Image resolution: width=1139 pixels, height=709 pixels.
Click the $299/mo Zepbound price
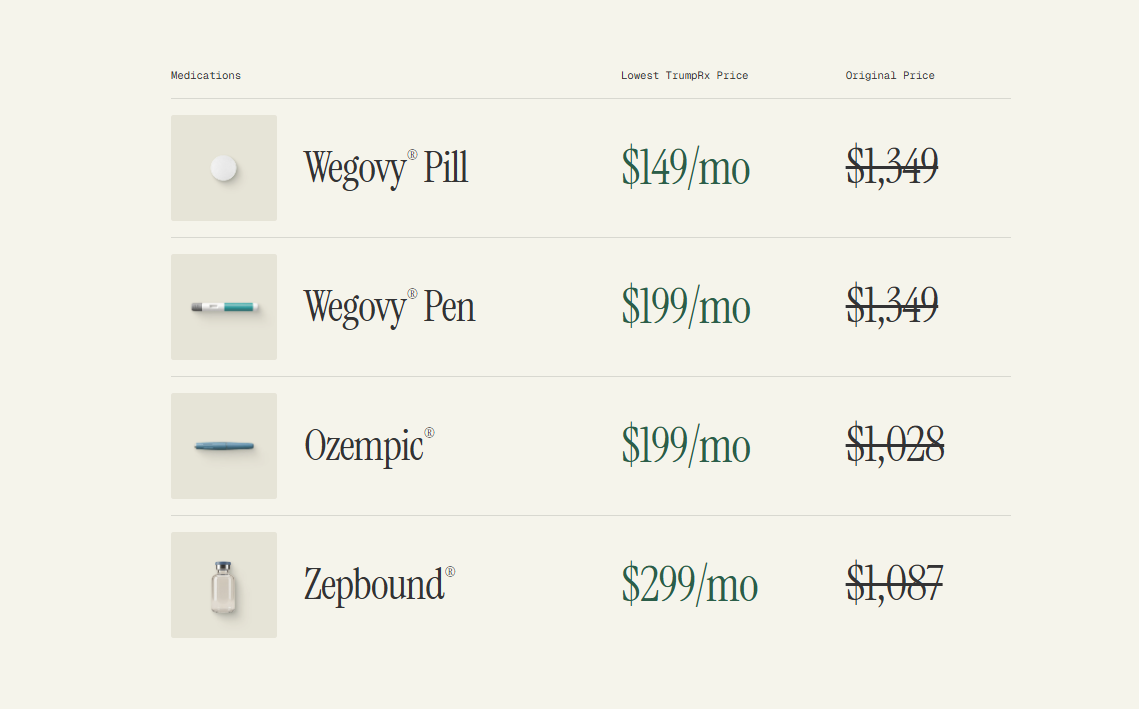(690, 584)
